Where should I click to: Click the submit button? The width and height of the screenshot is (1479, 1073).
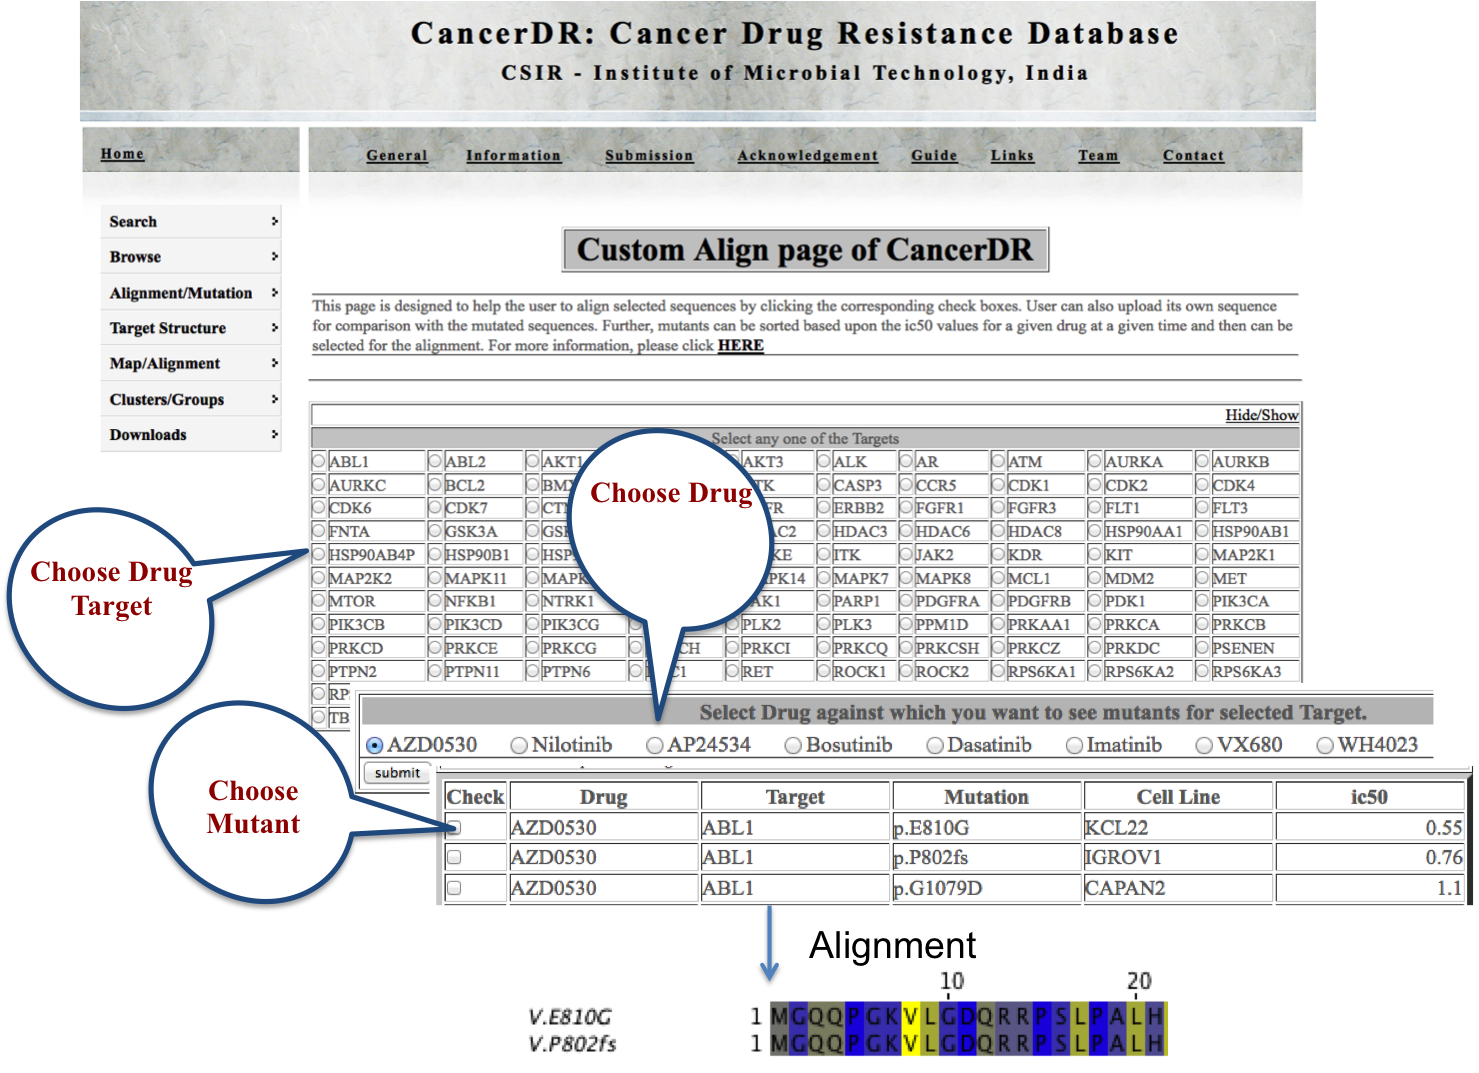point(397,773)
